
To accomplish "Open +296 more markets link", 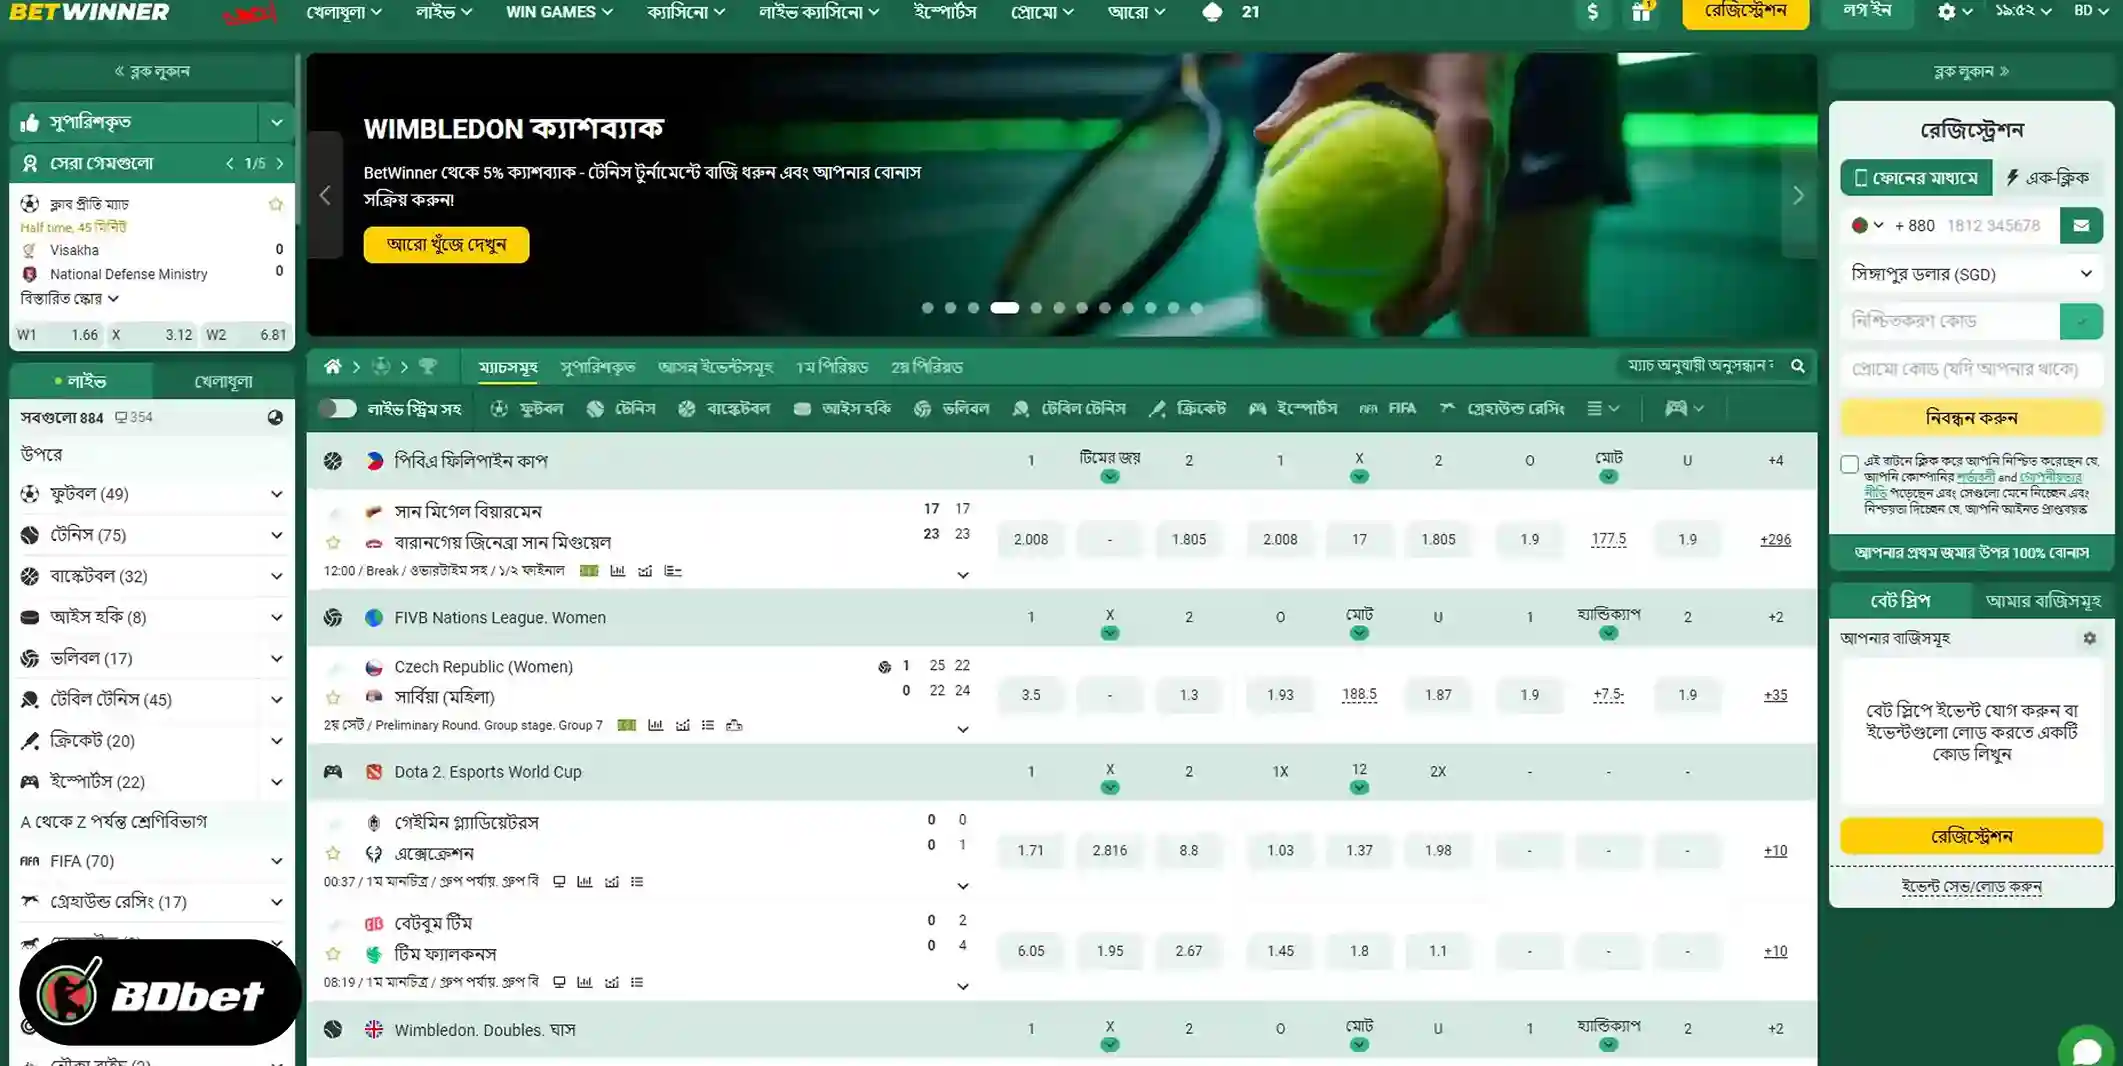I will tap(1775, 540).
